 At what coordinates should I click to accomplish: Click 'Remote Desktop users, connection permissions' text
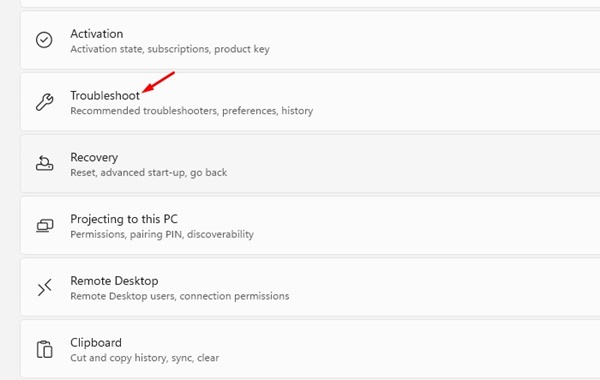click(x=179, y=296)
